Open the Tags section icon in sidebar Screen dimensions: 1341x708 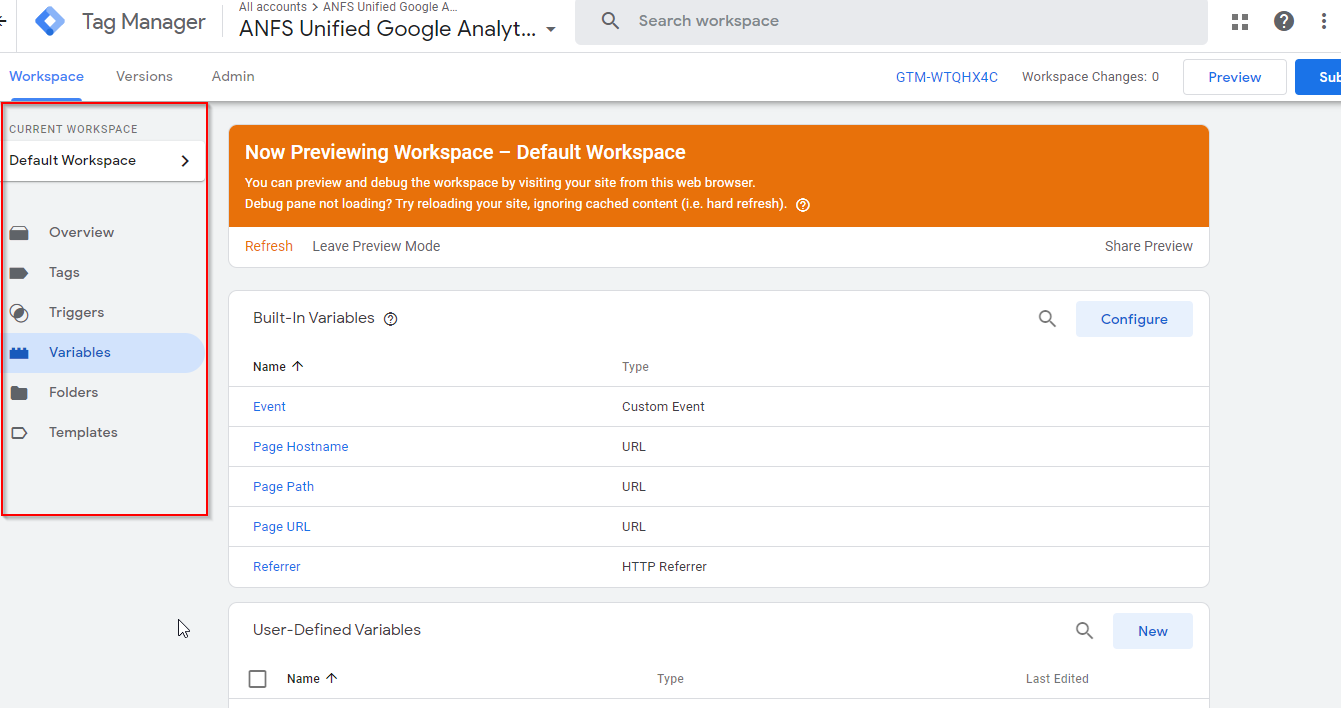(x=21, y=272)
